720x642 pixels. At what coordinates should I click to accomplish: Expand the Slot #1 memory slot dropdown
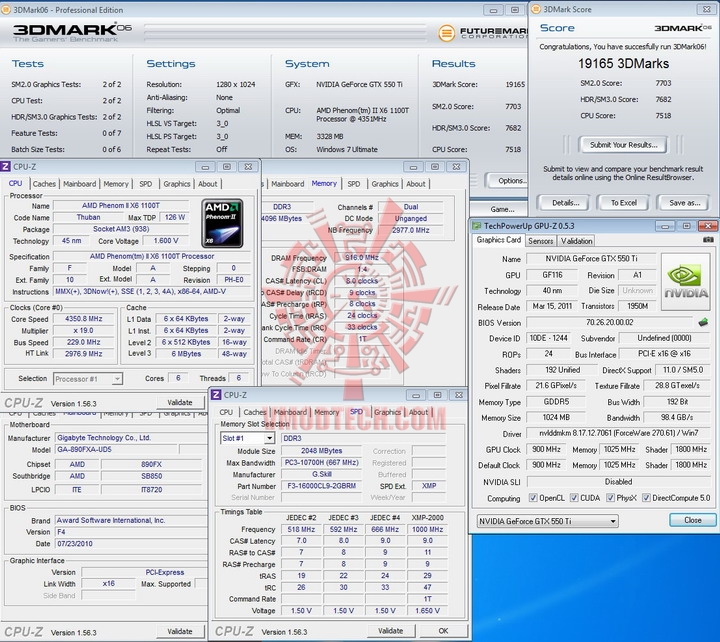(x=247, y=438)
